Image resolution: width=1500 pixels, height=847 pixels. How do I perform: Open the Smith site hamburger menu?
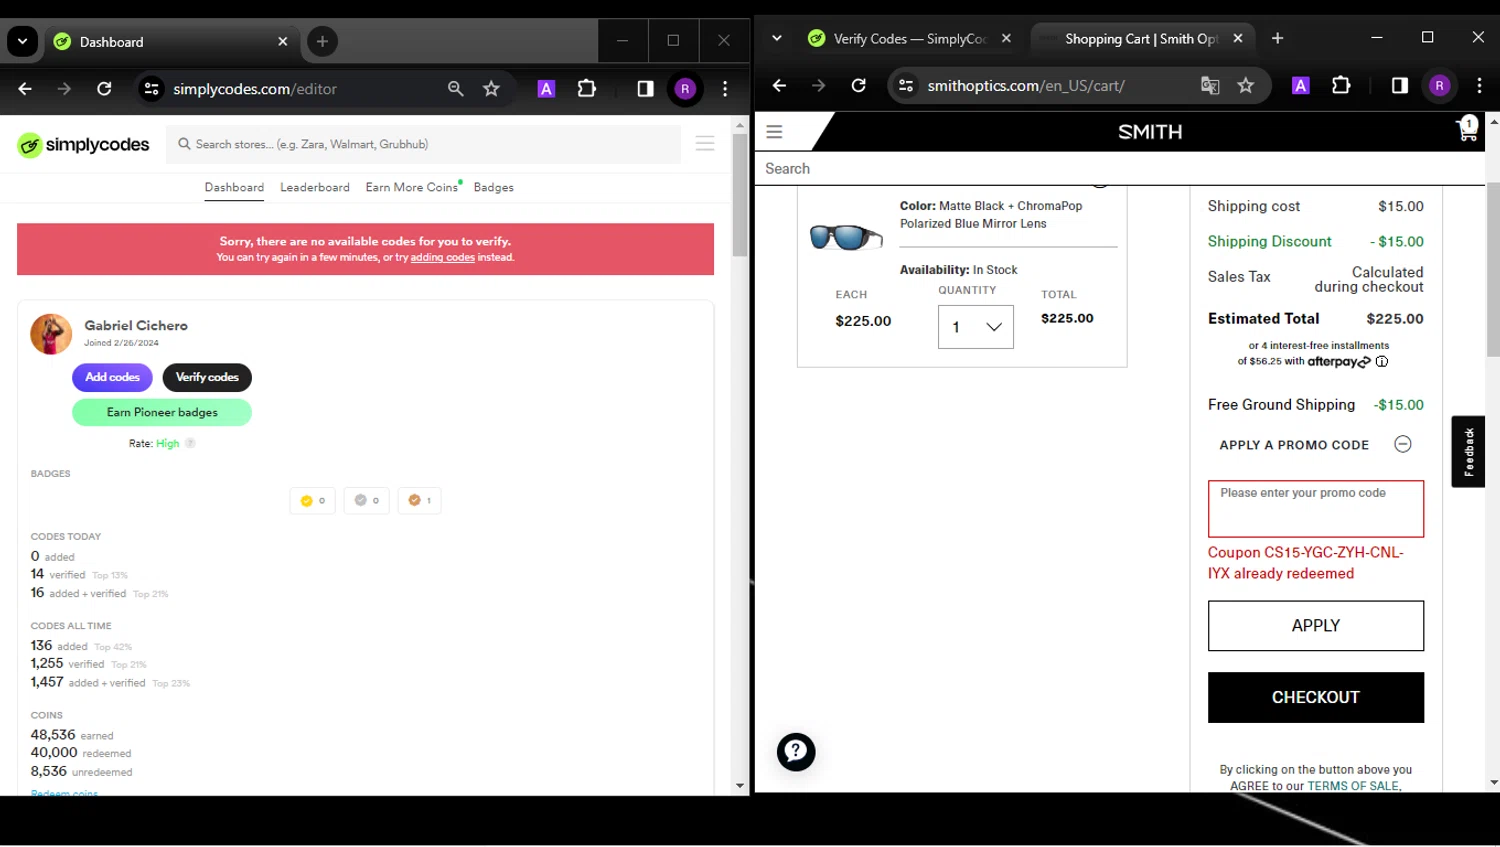coord(774,132)
